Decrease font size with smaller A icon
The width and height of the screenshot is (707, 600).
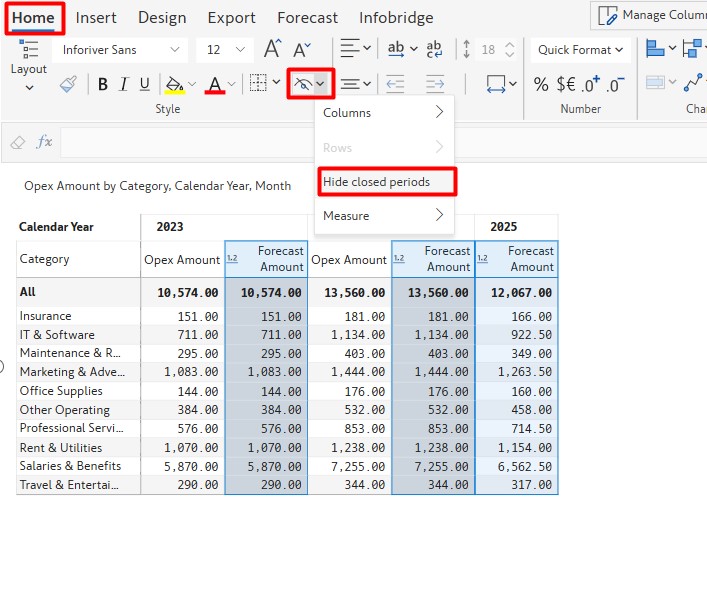click(x=303, y=49)
